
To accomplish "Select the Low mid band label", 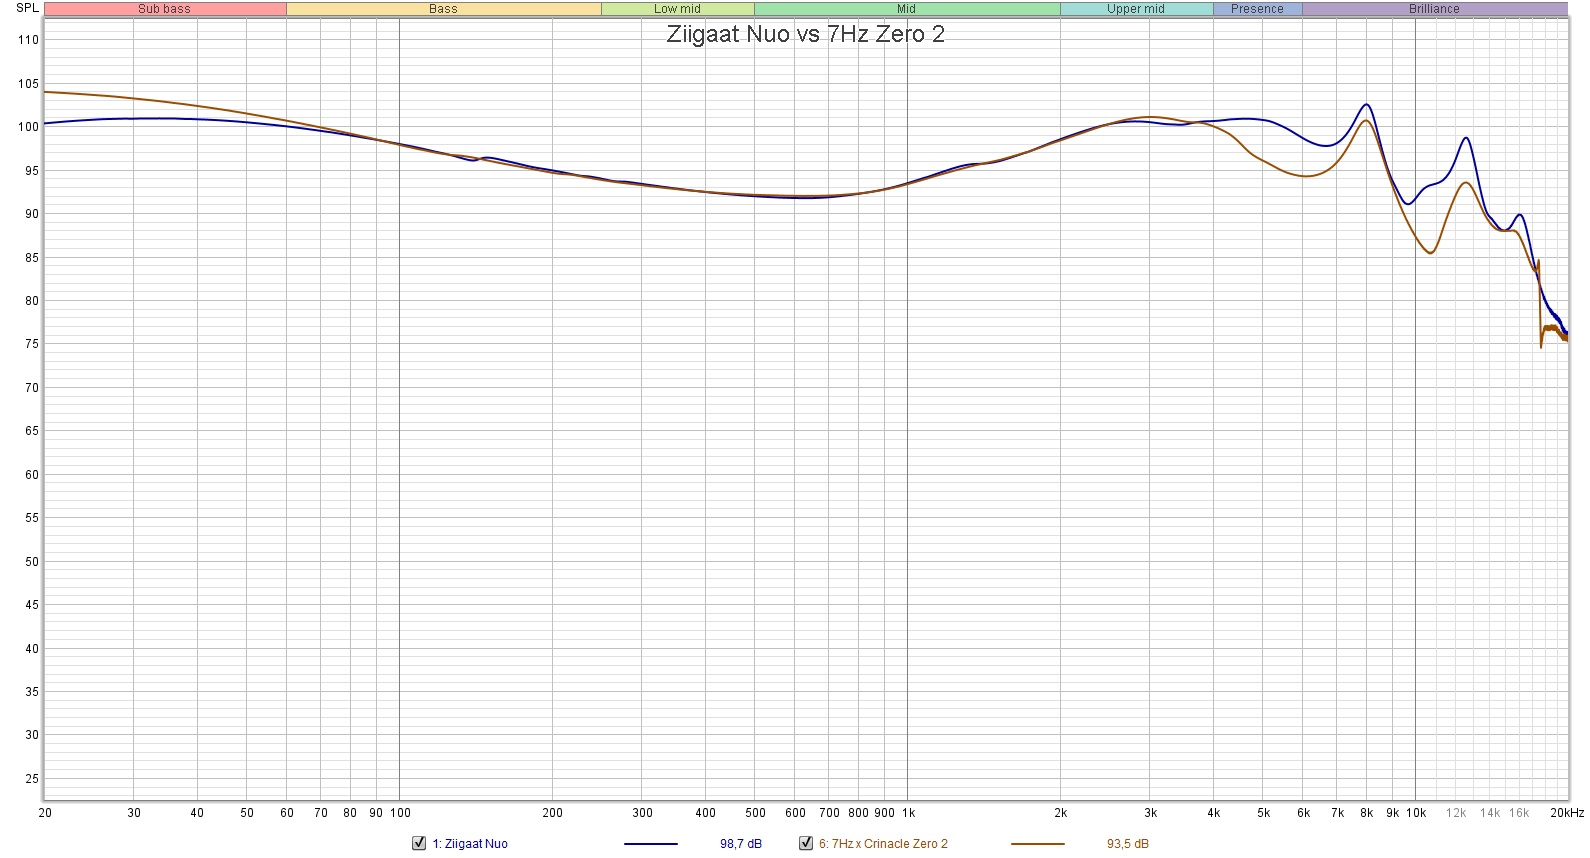I will [678, 9].
